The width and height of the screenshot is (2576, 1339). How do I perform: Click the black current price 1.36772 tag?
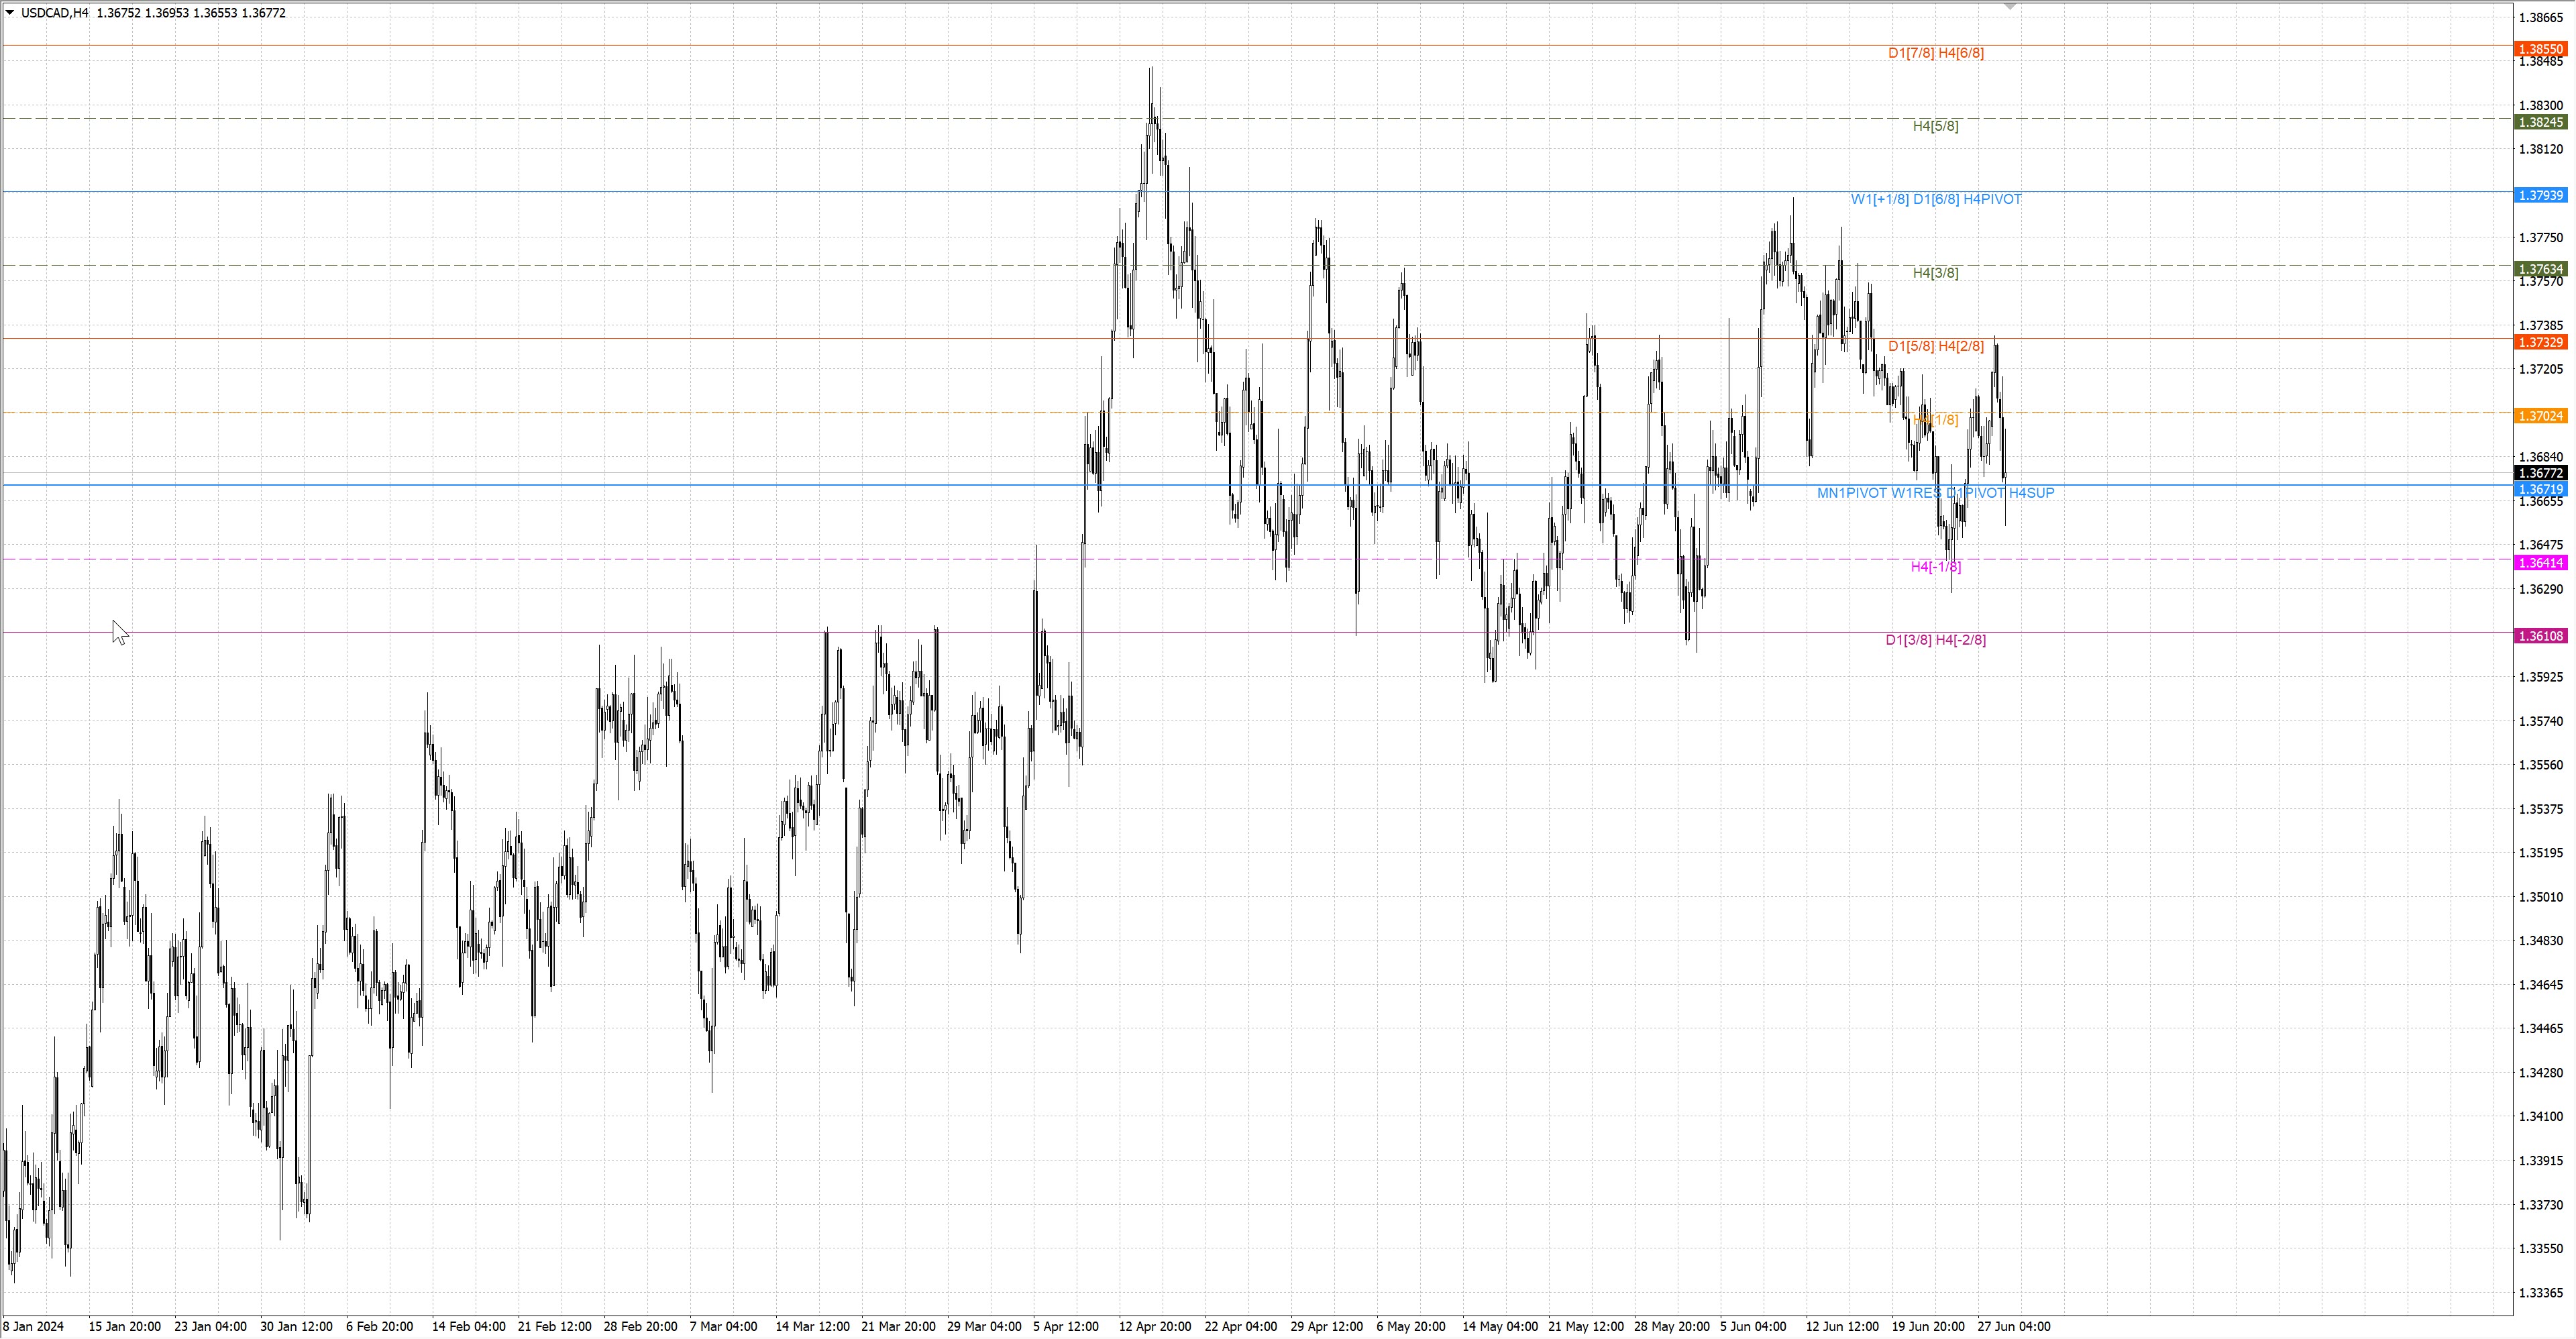pyautogui.click(x=2540, y=473)
